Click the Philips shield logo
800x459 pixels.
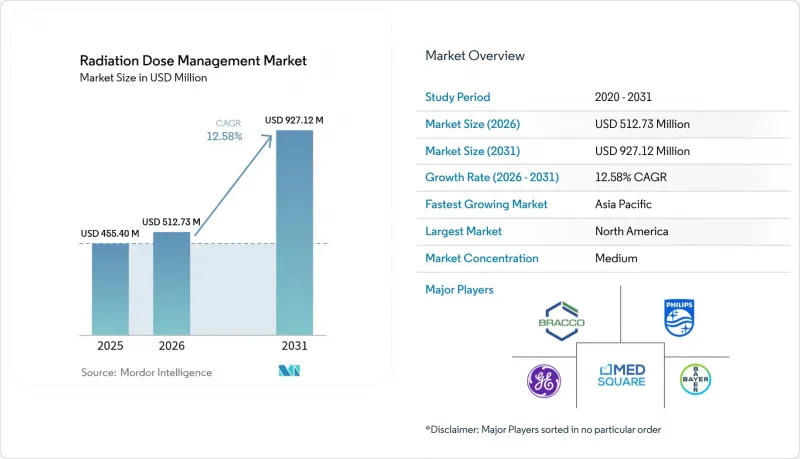coord(679,318)
